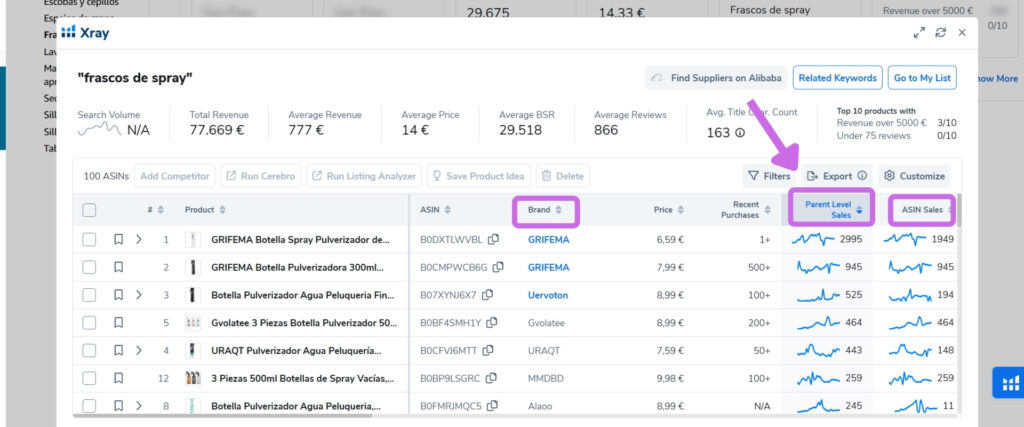Click the Delete button
Image resolution: width=1024 pixels, height=427 pixels.
[x=562, y=176]
